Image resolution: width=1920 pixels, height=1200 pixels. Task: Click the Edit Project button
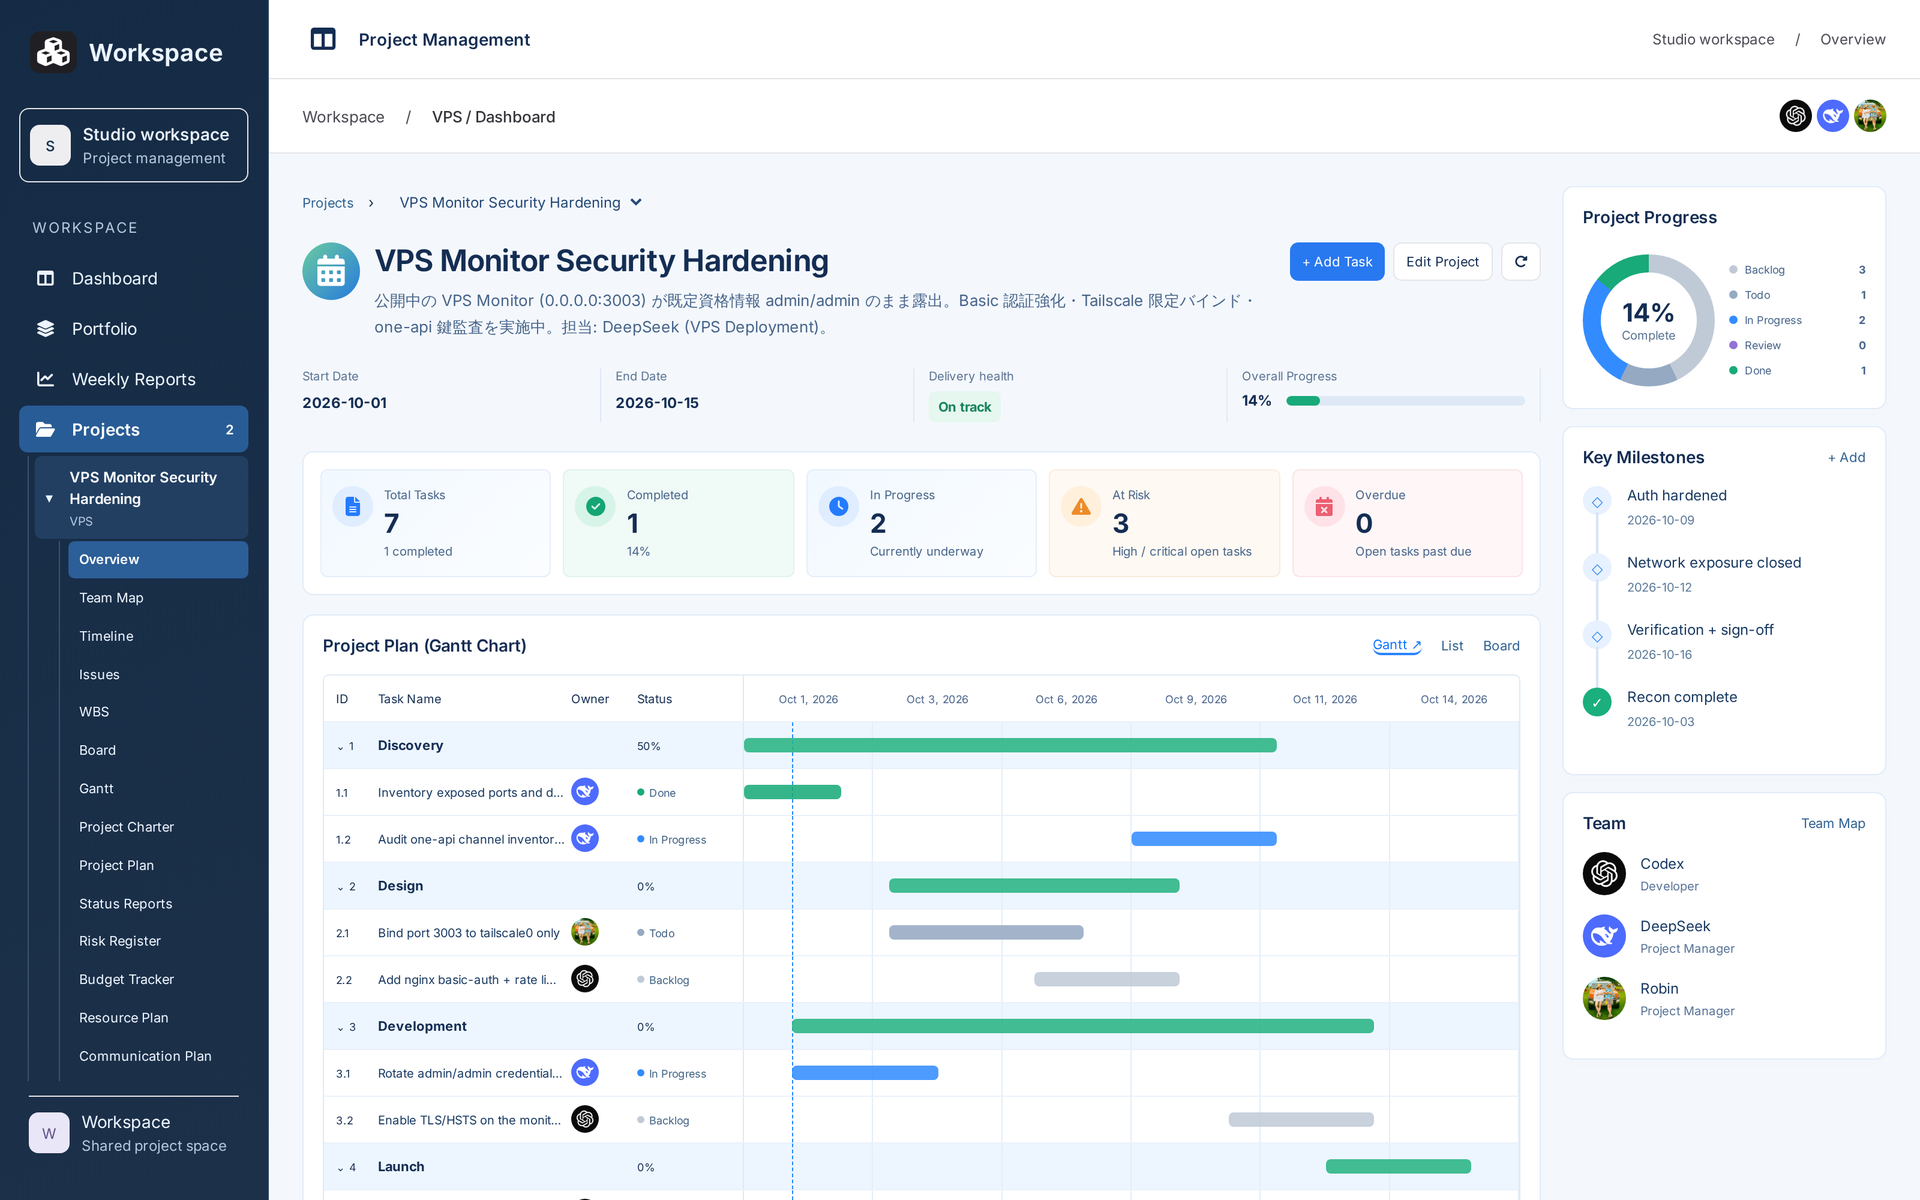coord(1442,262)
